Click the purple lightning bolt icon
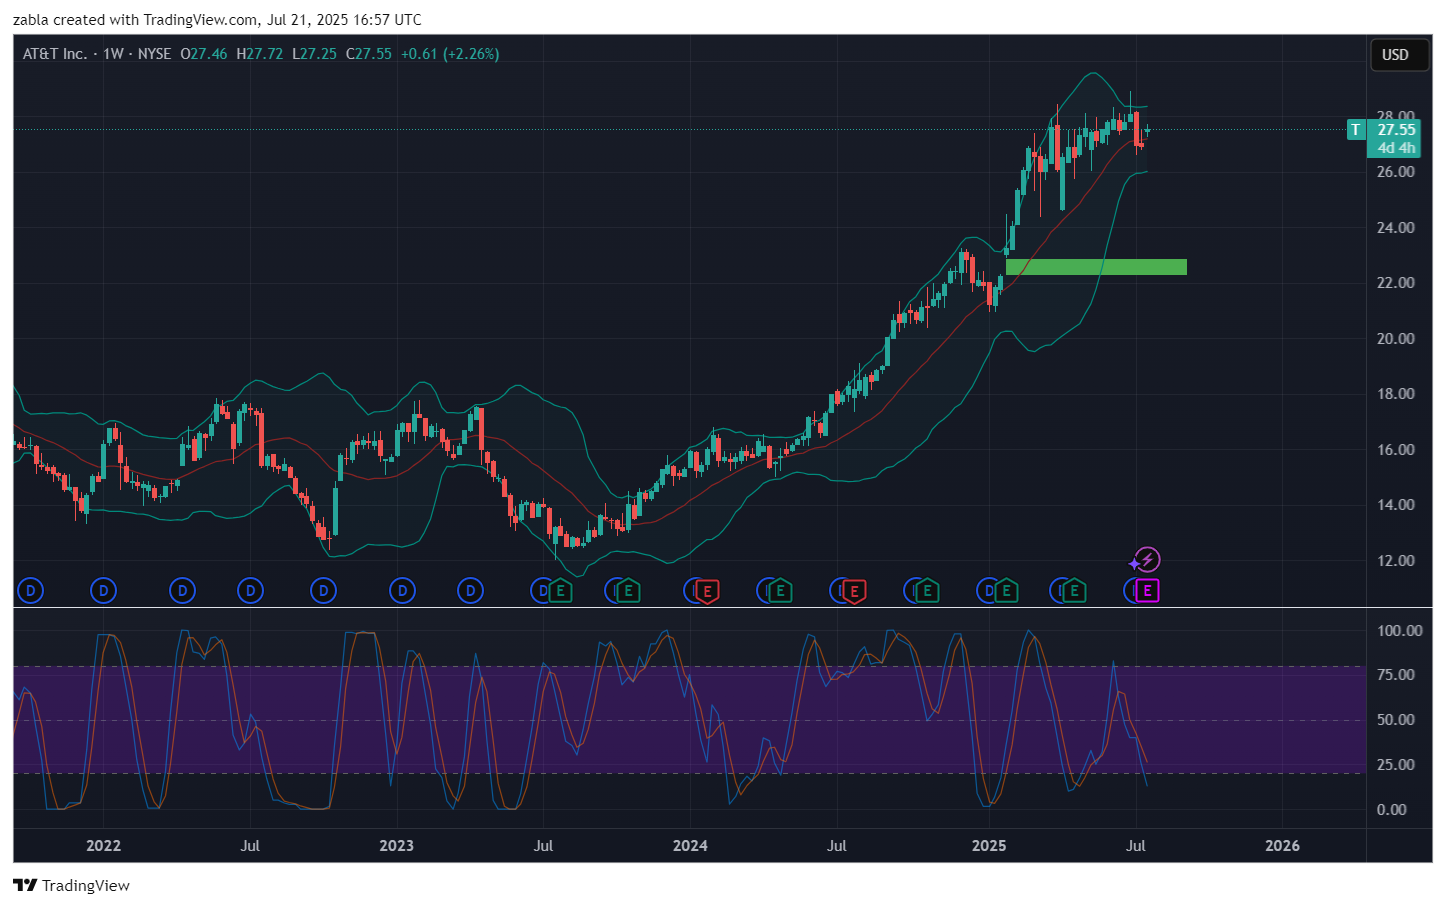 point(1147,560)
